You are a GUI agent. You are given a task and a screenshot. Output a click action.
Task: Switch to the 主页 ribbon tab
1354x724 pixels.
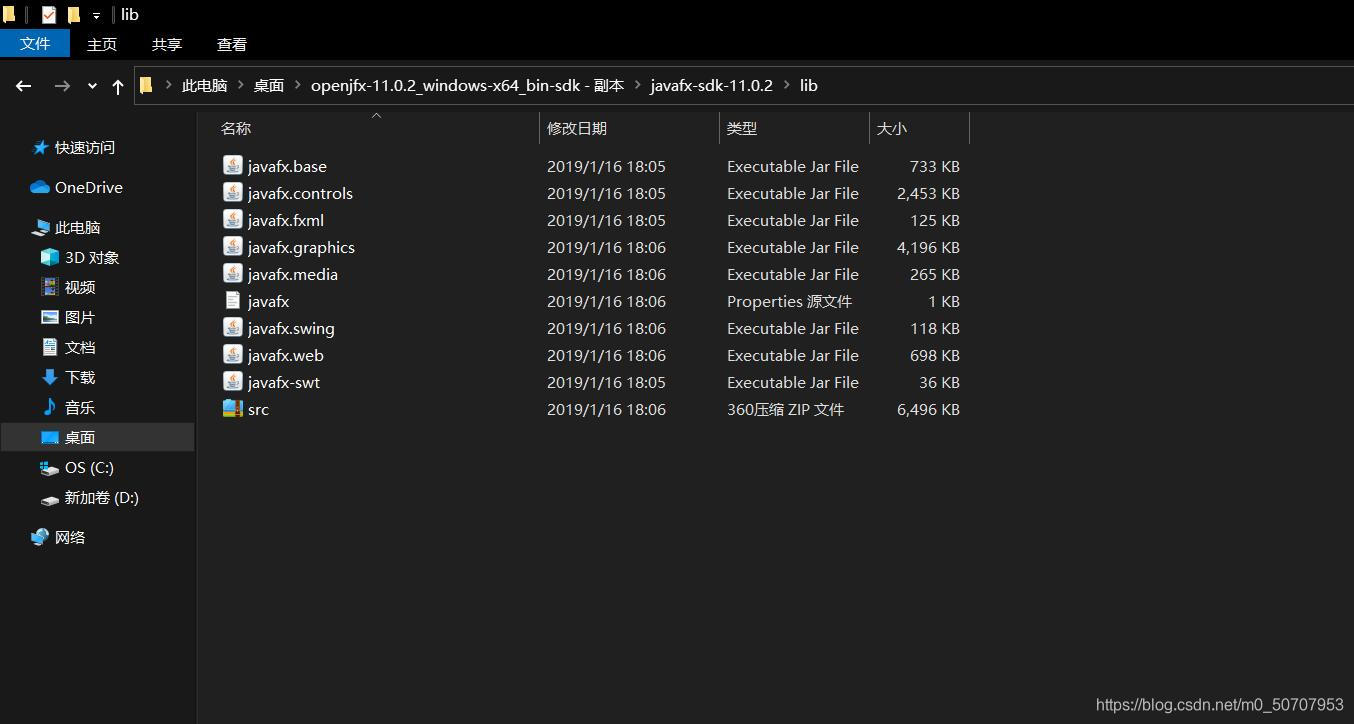[102, 44]
